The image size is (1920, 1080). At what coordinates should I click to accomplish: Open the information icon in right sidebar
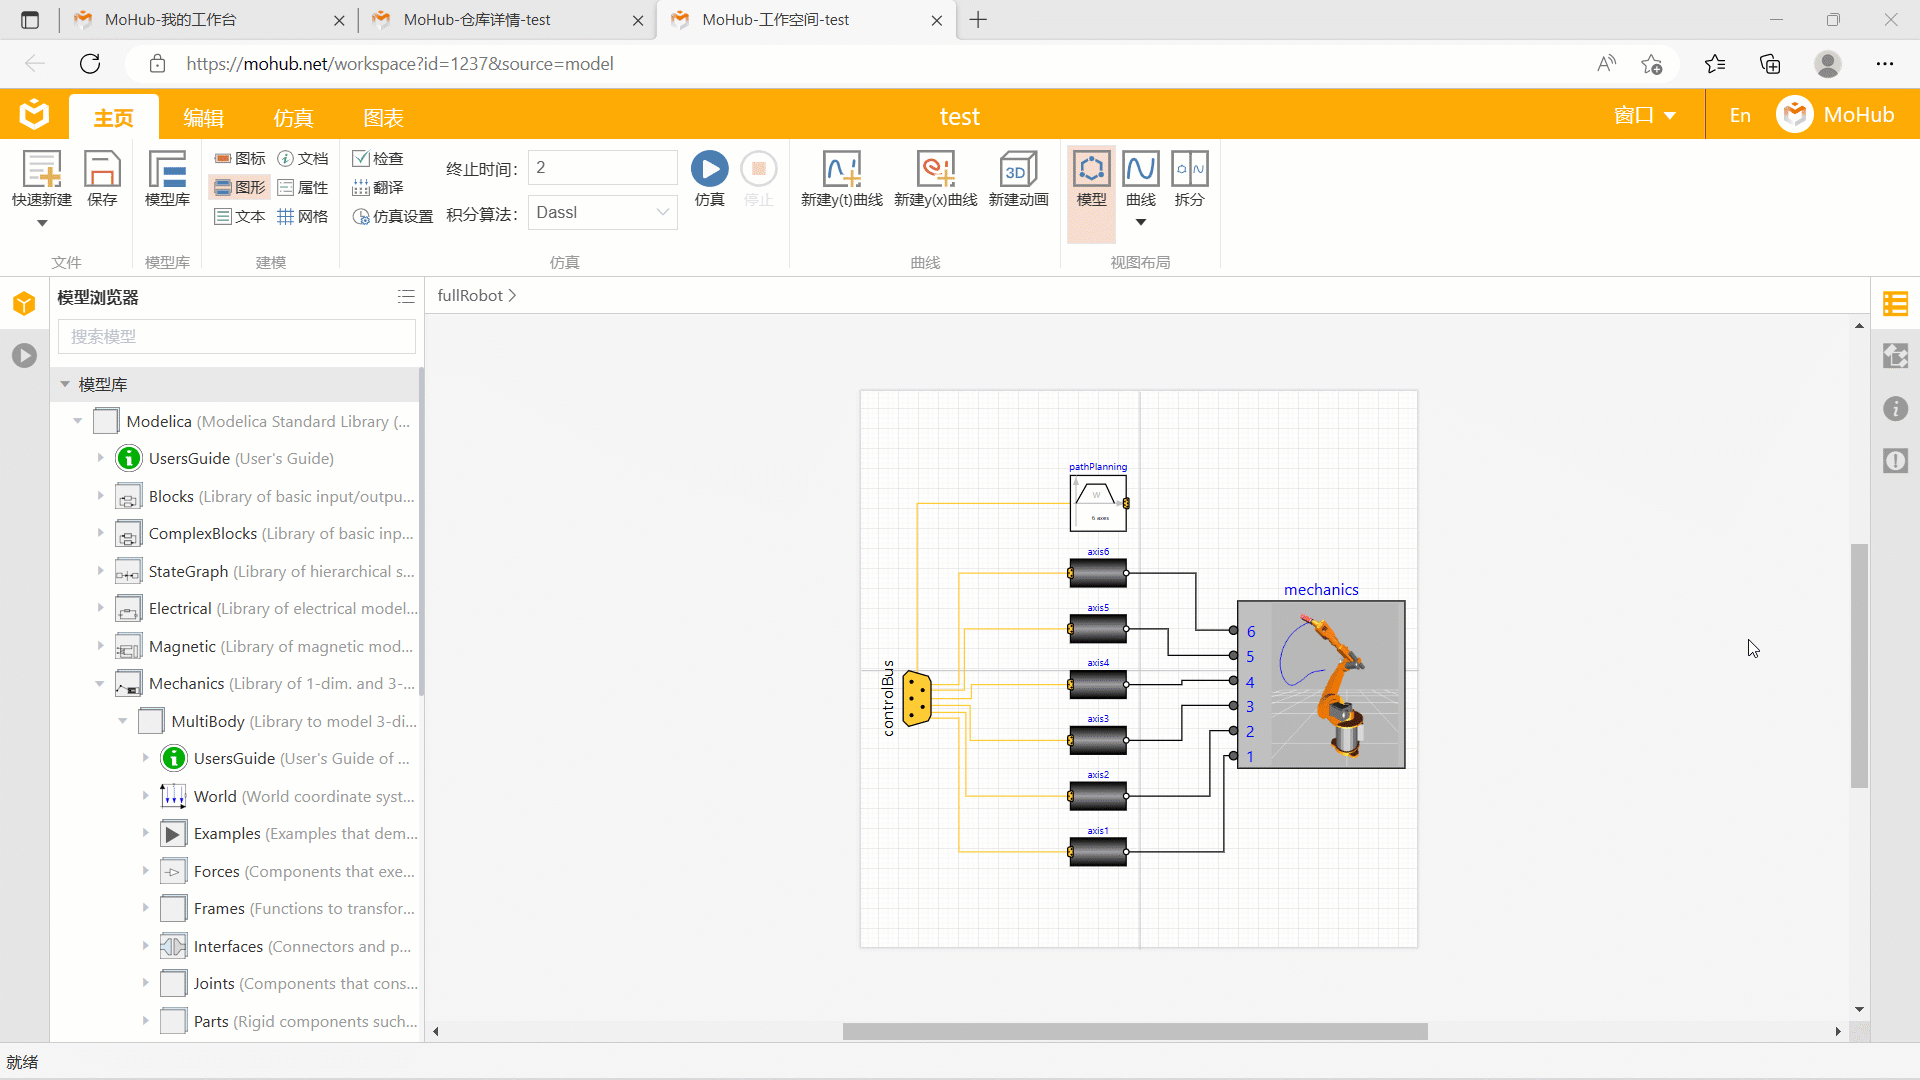(1895, 409)
